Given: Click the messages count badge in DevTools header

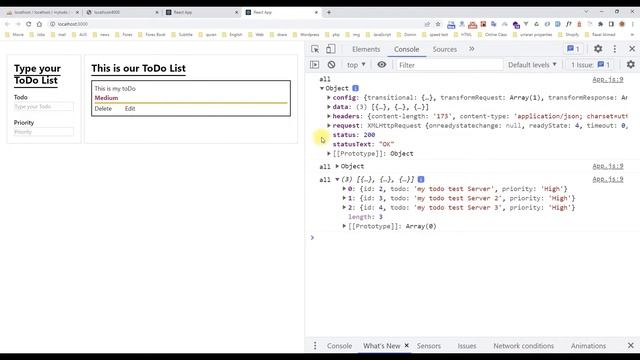Looking at the screenshot, I should 573,49.
